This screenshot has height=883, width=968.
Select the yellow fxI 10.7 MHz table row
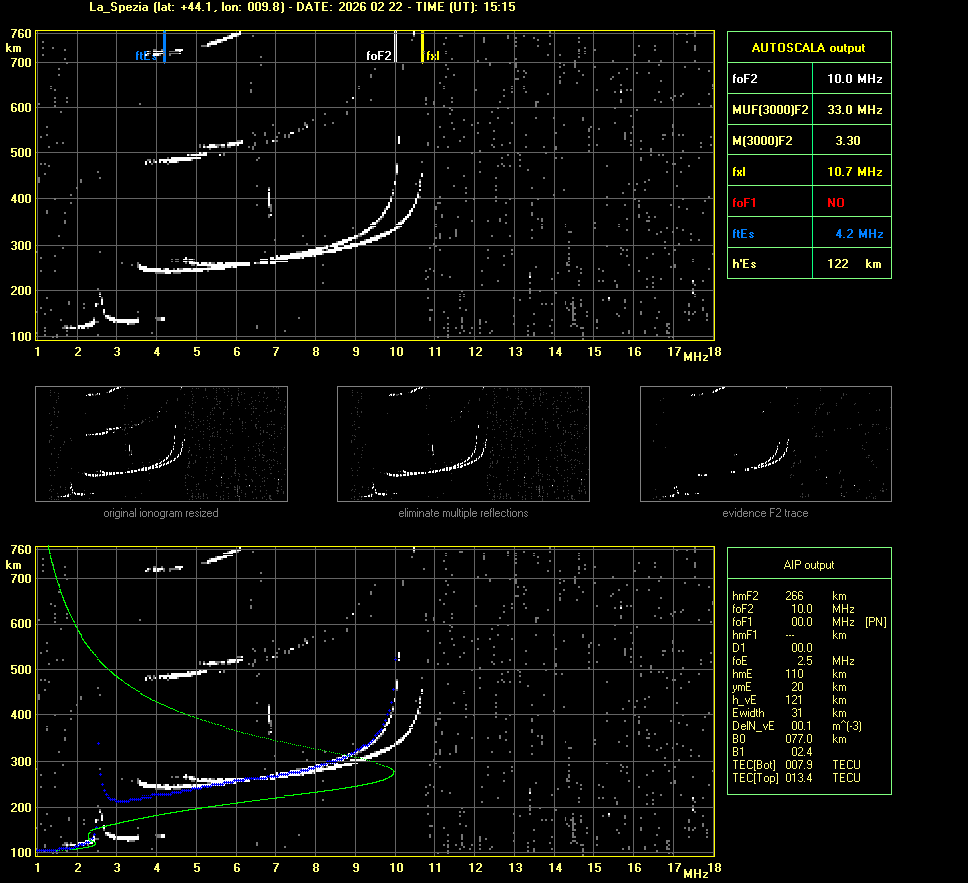click(x=808, y=172)
